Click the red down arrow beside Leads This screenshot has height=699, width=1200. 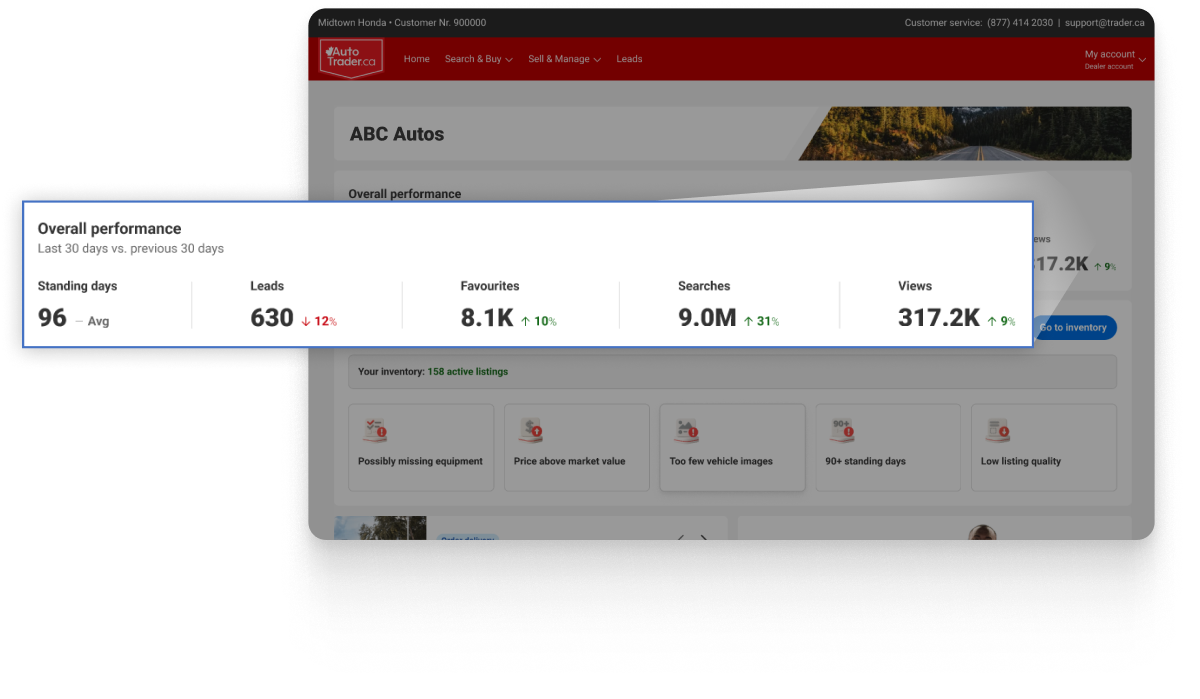tap(306, 321)
